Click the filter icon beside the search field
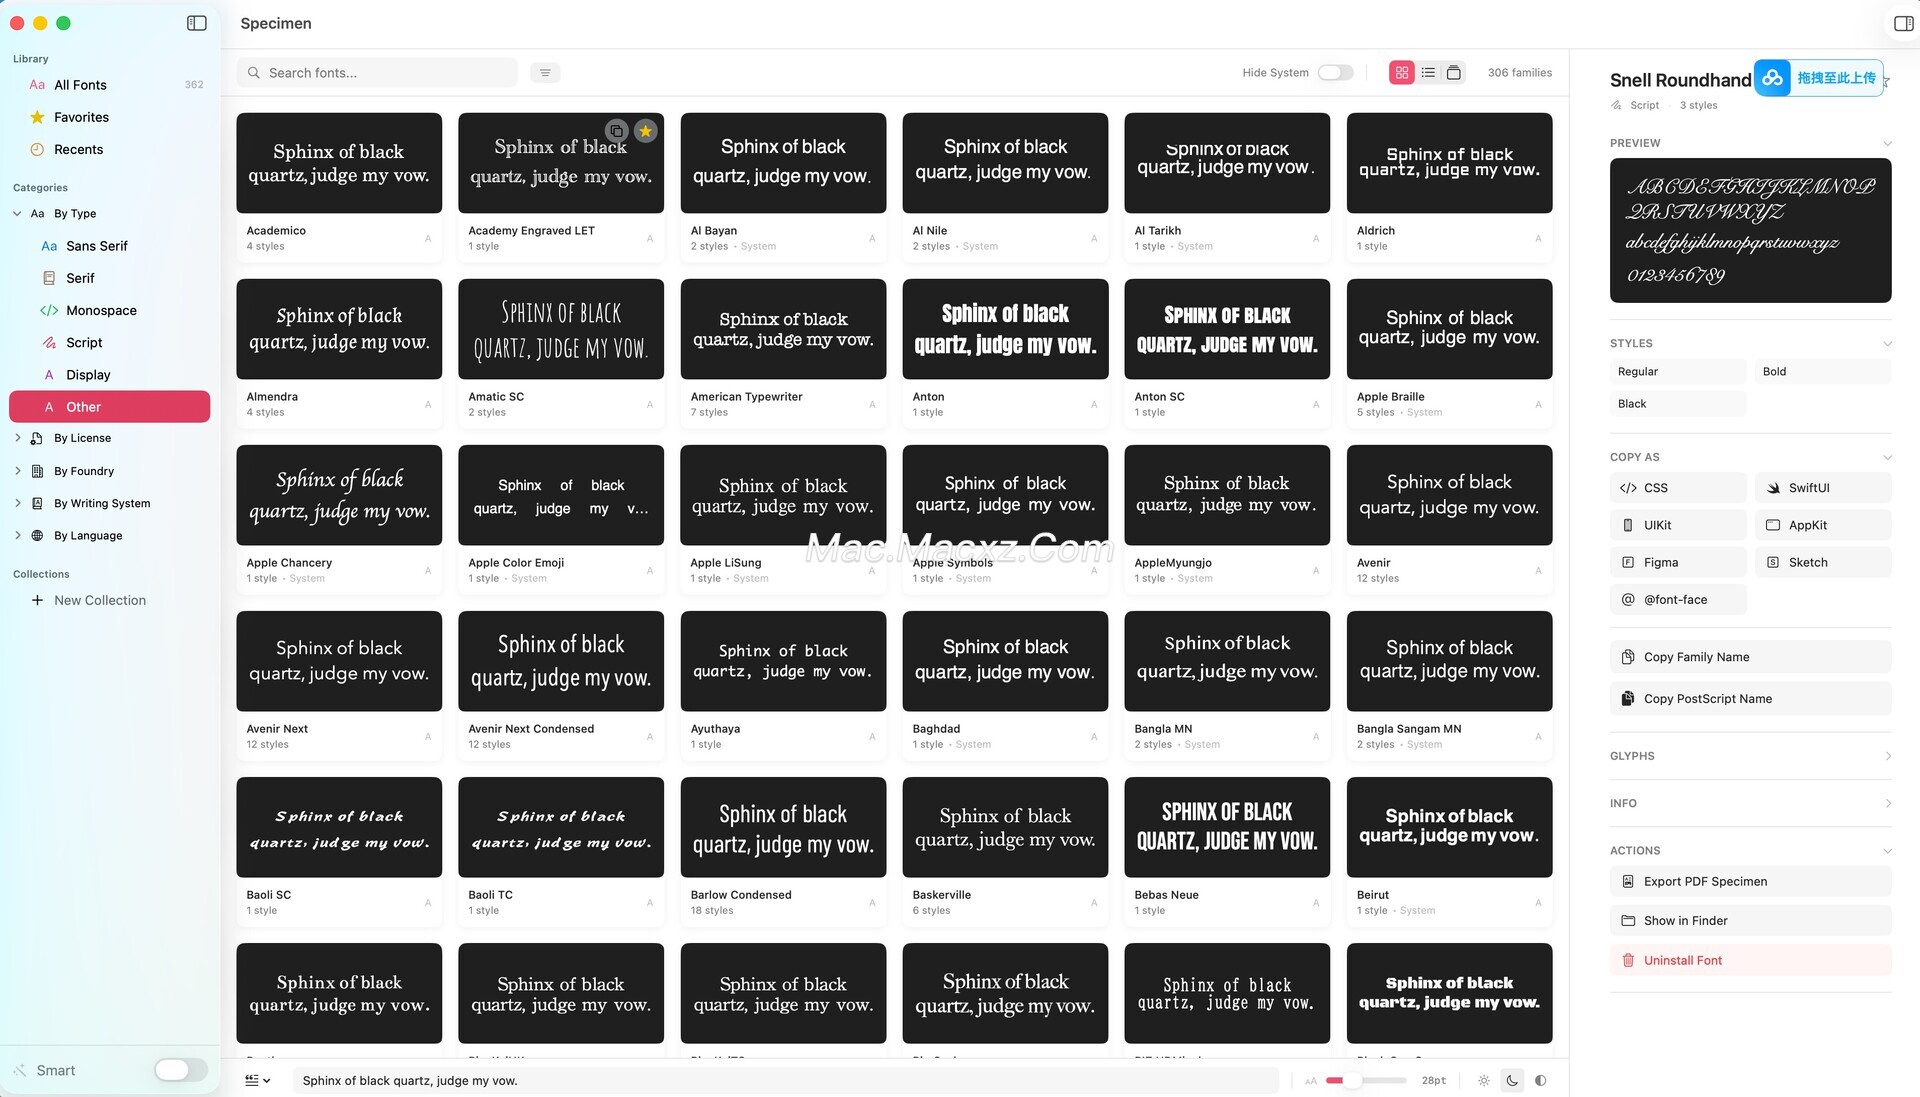 (x=545, y=73)
